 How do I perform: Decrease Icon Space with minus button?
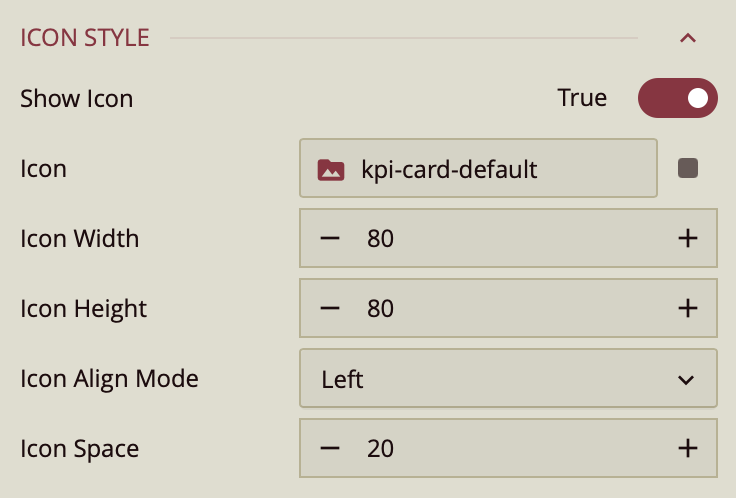pos(330,449)
